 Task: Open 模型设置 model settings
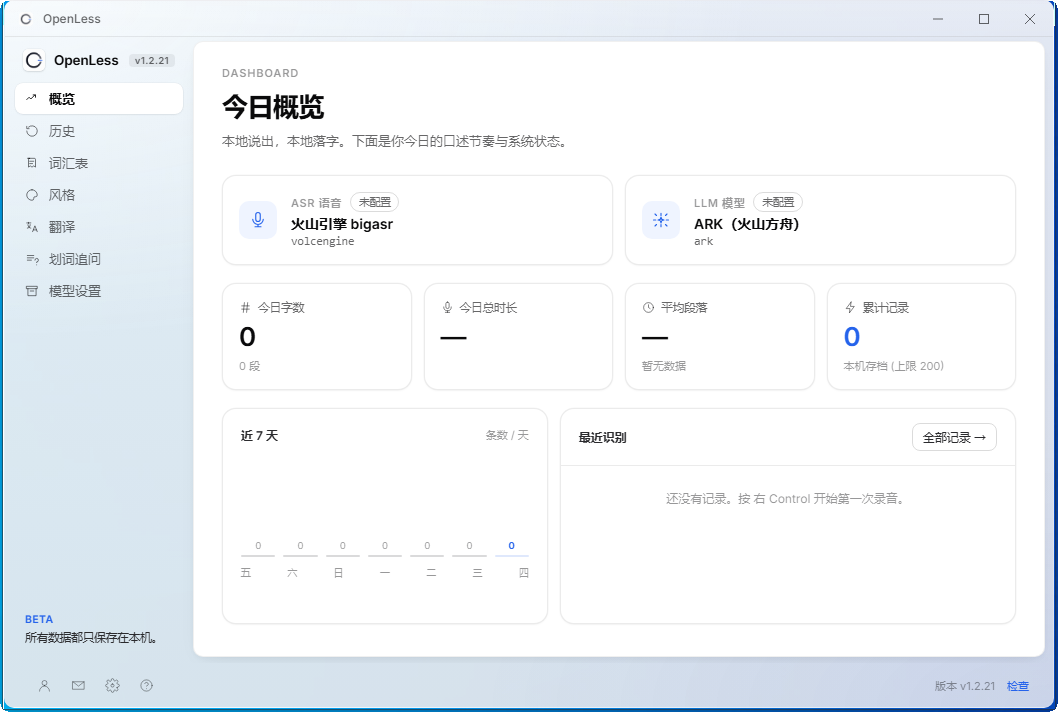(99, 292)
